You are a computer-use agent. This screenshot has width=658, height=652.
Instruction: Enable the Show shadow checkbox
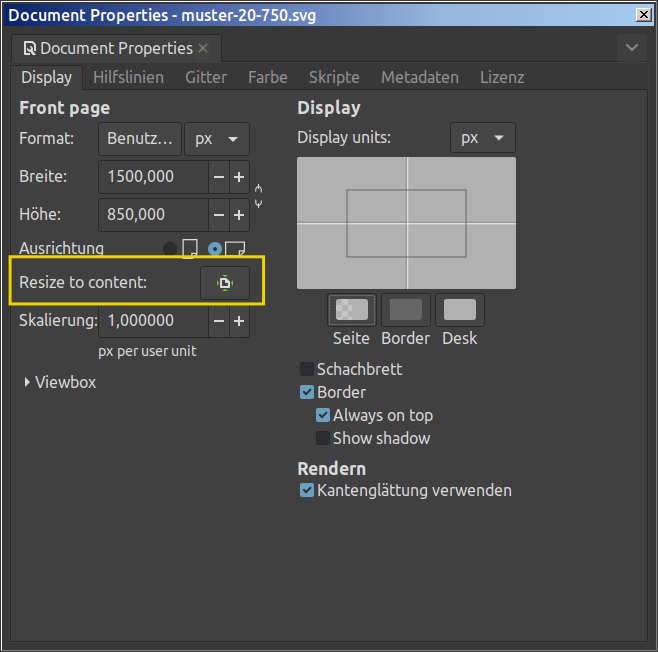[323, 438]
